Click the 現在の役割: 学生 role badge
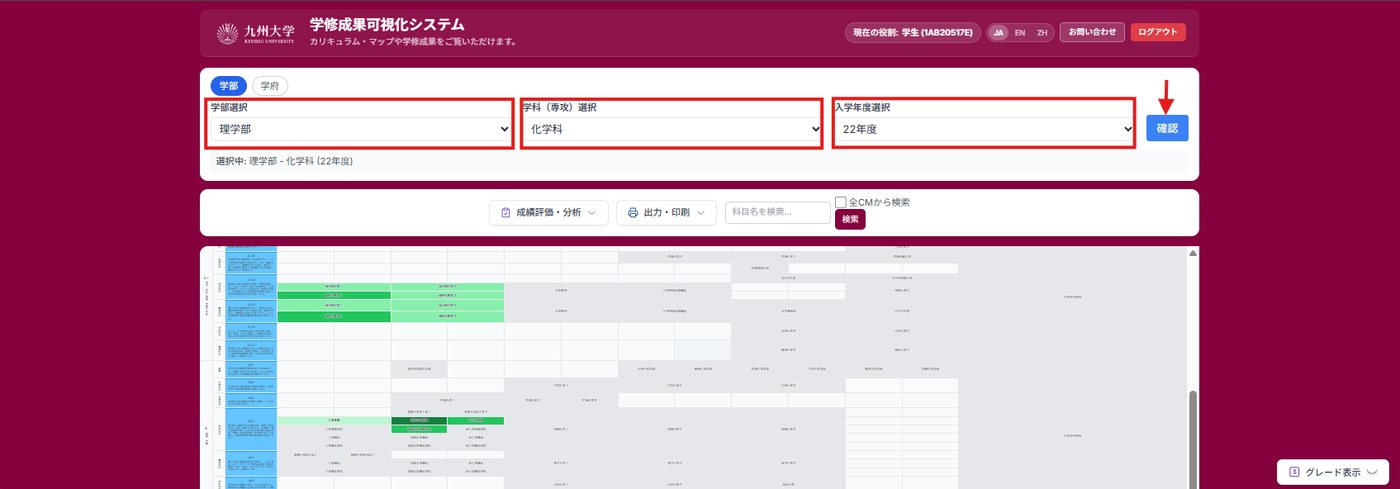Image resolution: width=1400 pixels, height=489 pixels. [x=913, y=33]
